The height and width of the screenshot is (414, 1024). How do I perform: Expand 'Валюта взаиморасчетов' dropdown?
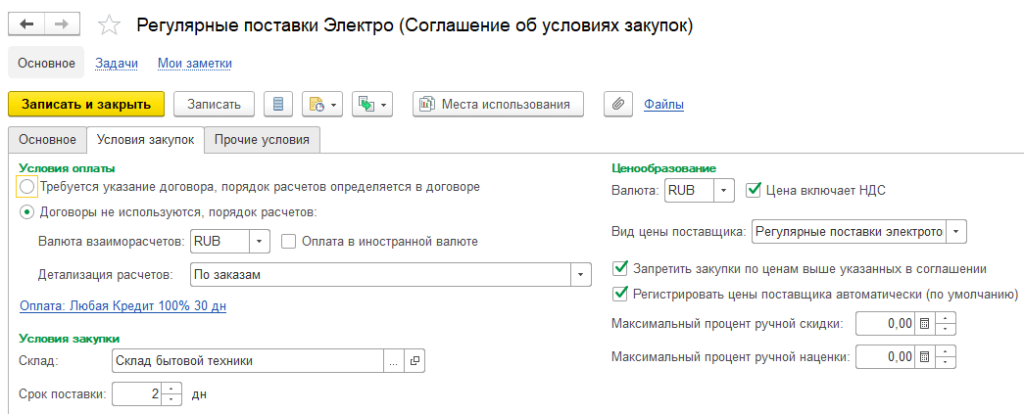tap(259, 241)
